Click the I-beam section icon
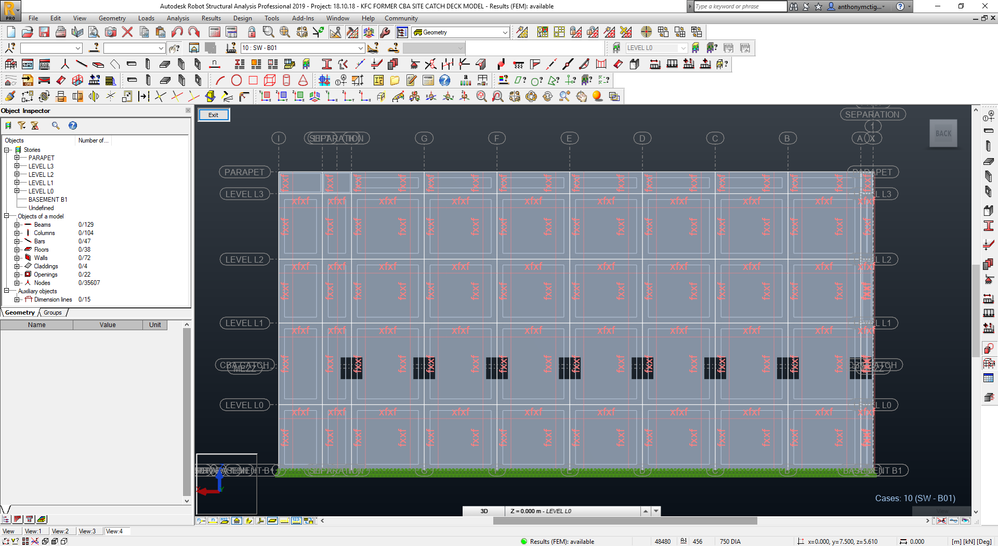This screenshot has width=998, height=546. tap(327, 64)
